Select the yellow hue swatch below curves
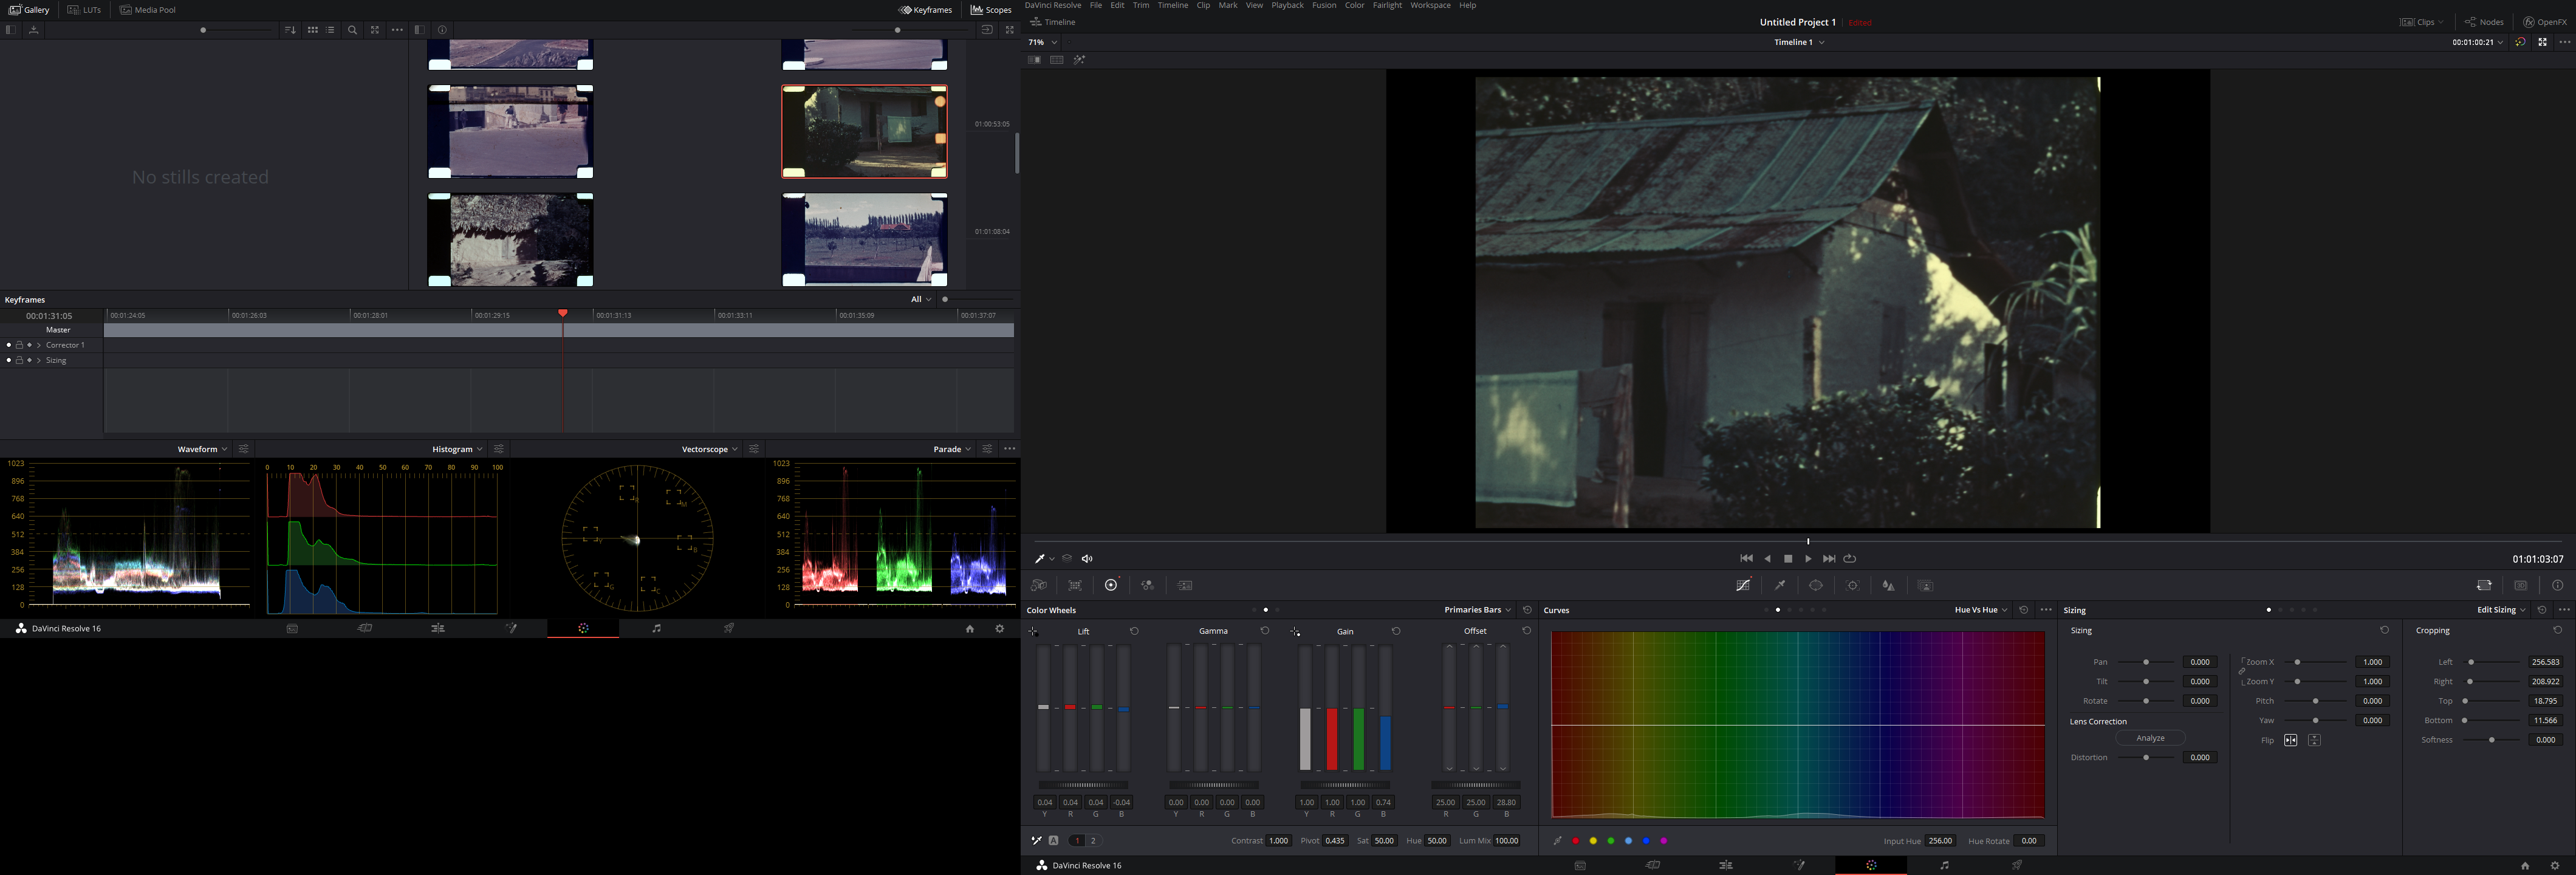The width and height of the screenshot is (2576, 875). click(x=1593, y=841)
